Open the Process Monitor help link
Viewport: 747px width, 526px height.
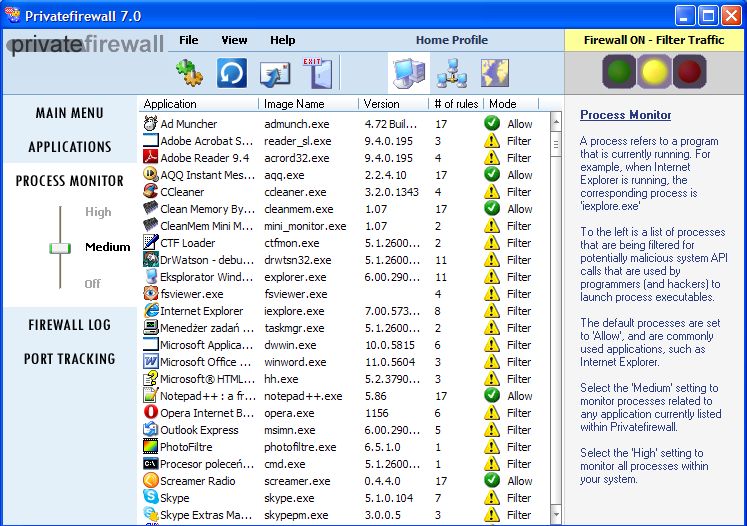(x=626, y=115)
